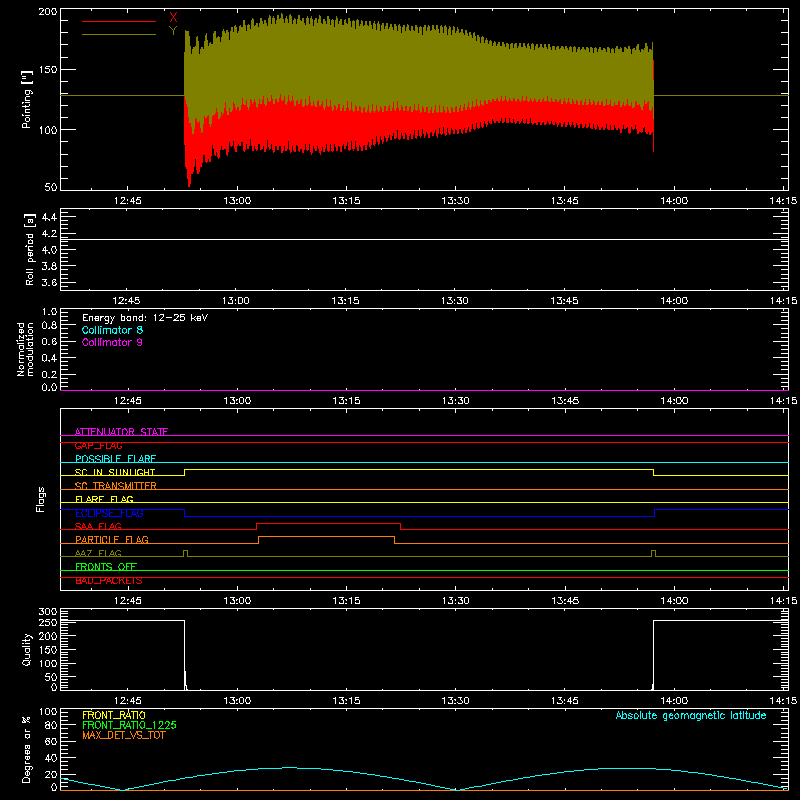The image size is (800, 800).
Task: Click the 200 tick on Pointing axis
Action: [x=48, y=12]
